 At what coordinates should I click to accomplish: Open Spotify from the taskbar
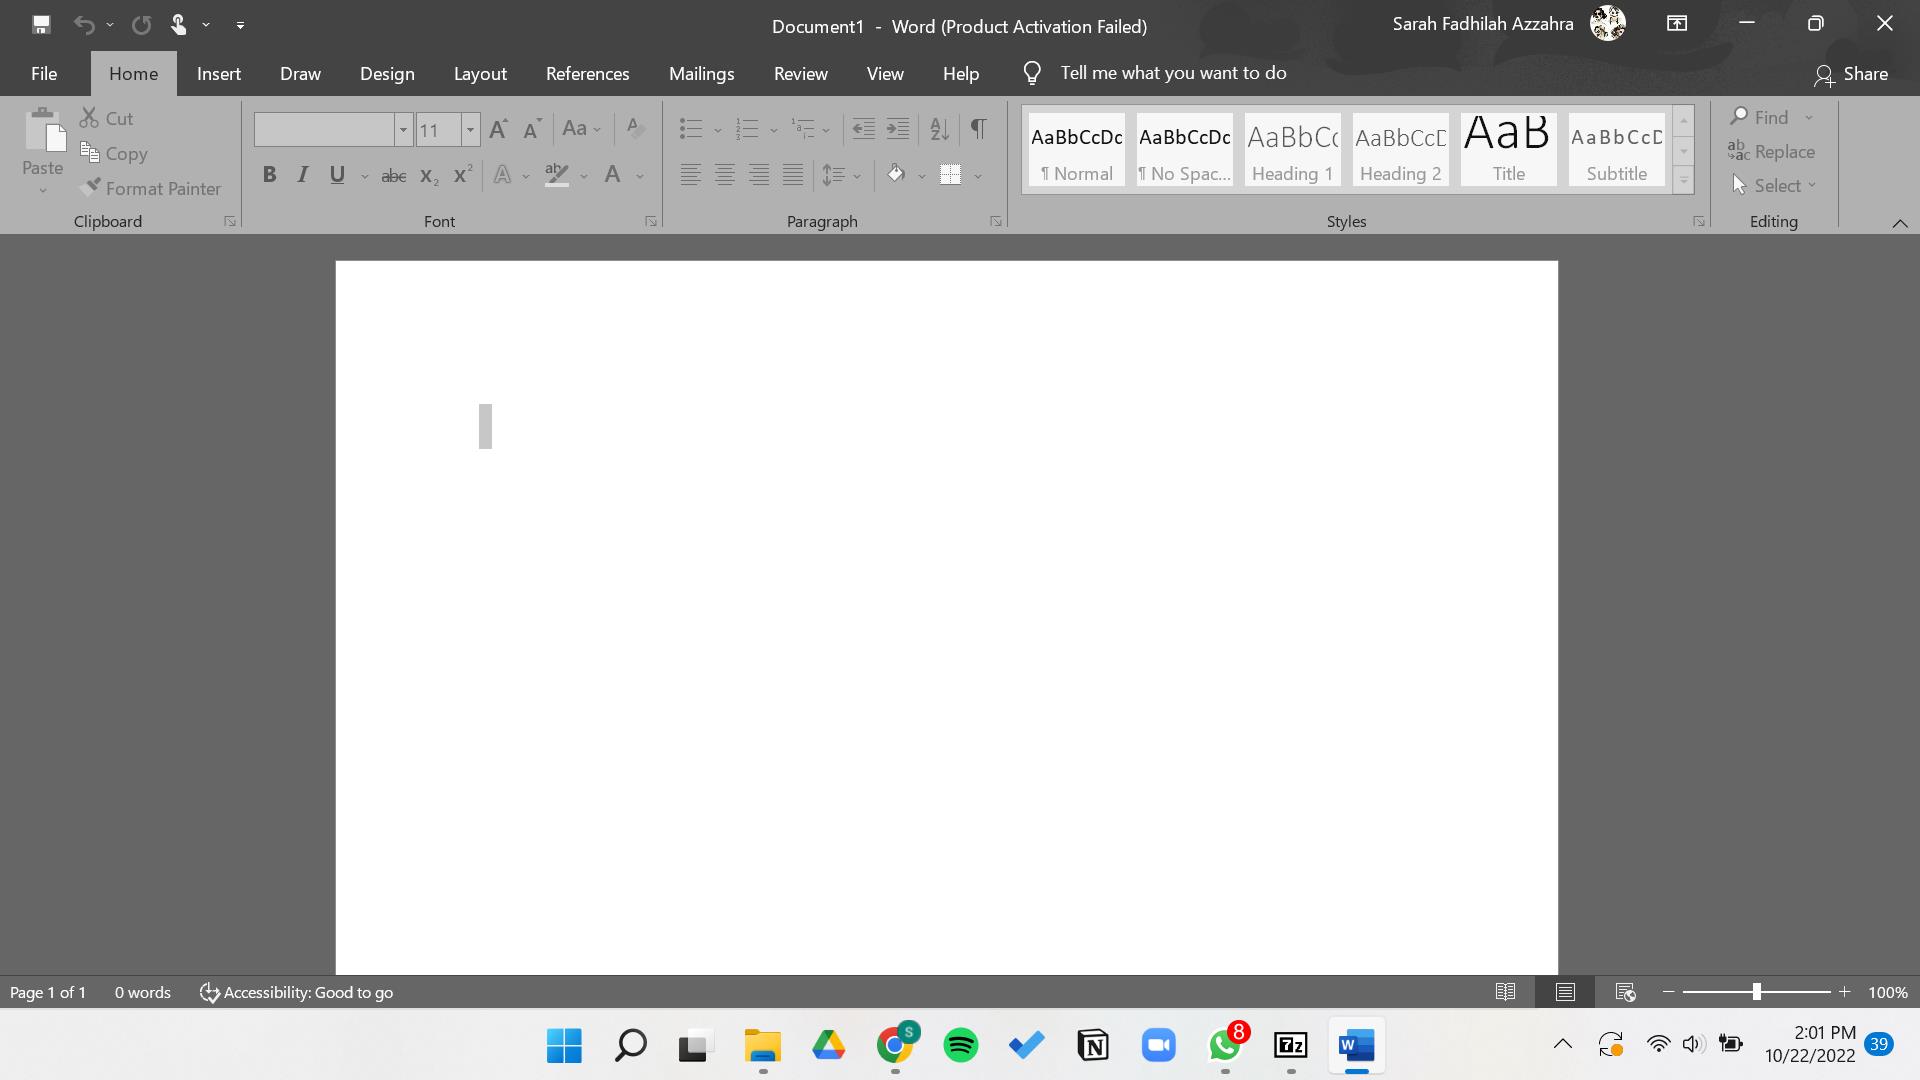point(960,1046)
